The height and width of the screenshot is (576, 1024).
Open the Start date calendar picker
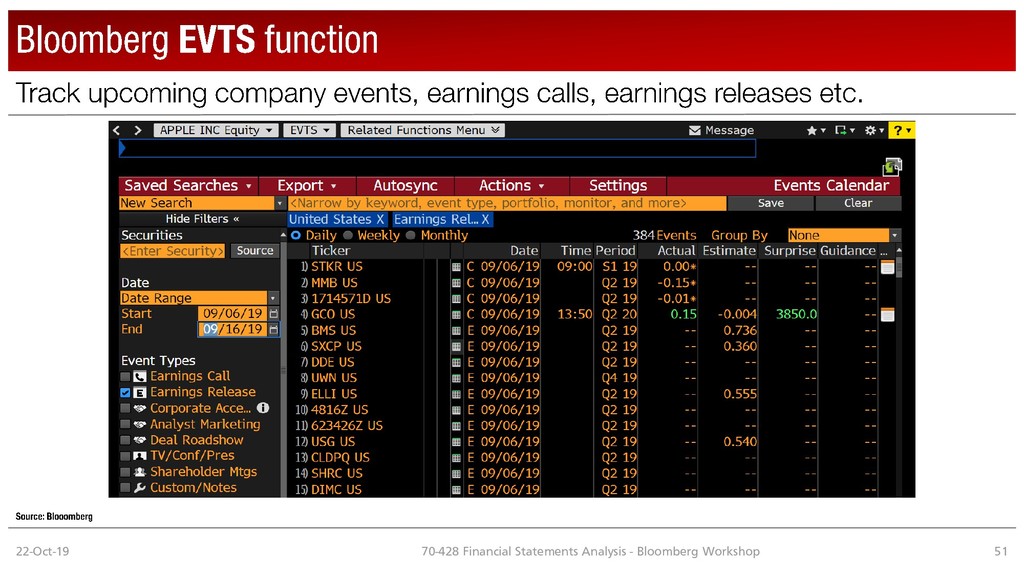(274, 313)
